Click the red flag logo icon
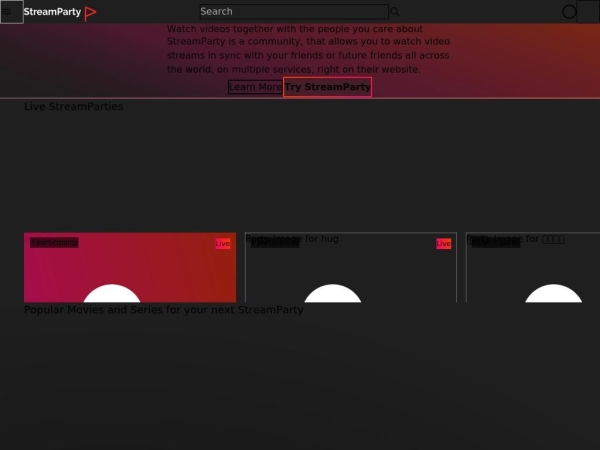Screen dimensions: 600x450 click(x=90, y=14)
